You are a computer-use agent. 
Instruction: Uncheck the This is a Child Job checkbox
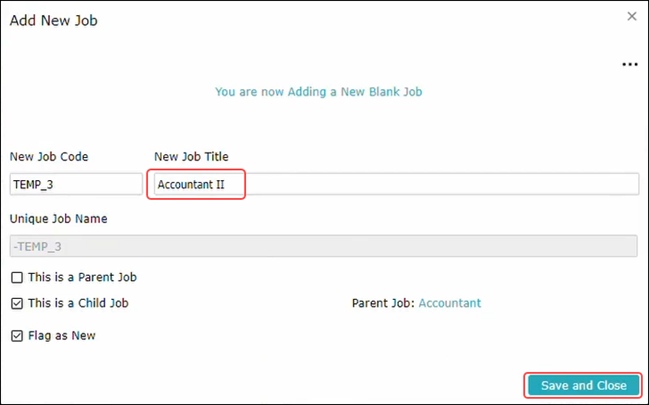coord(17,303)
